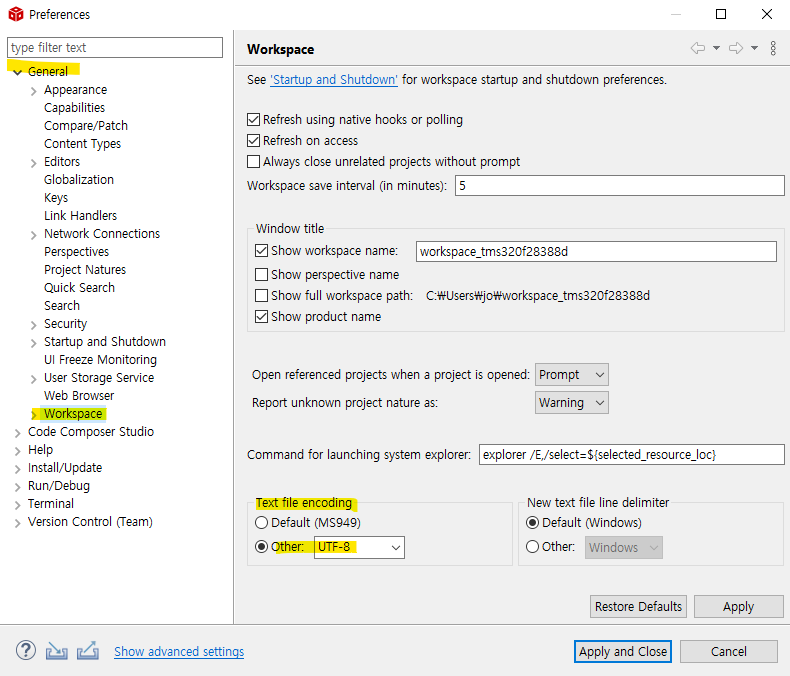The width and height of the screenshot is (790, 676).
Task: Enable Show perspective name checkbox
Action: tap(261, 275)
